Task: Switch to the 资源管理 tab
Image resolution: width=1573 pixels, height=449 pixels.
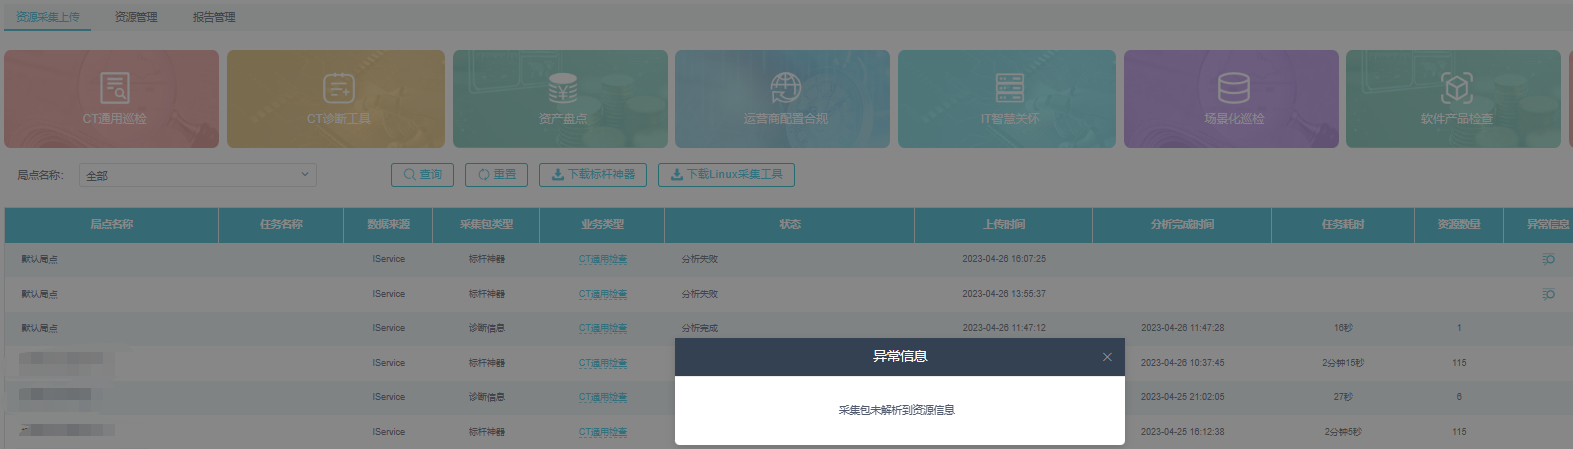Action: [x=136, y=17]
